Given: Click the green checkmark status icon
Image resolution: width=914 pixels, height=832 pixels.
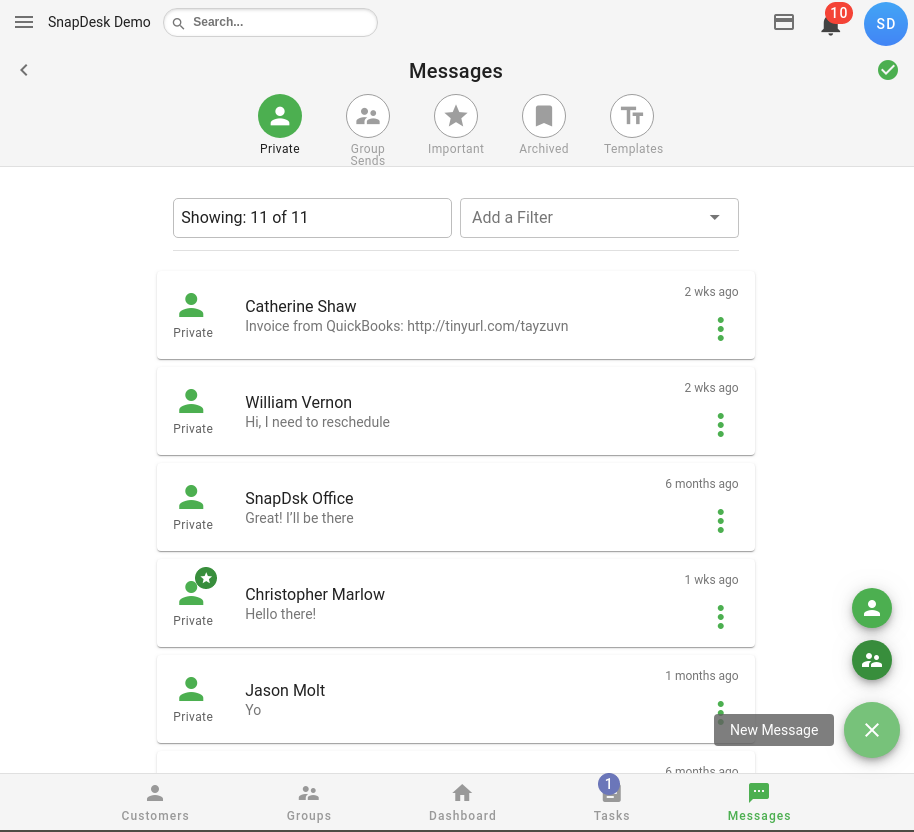Looking at the screenshot, I should [x=888, y=70].
